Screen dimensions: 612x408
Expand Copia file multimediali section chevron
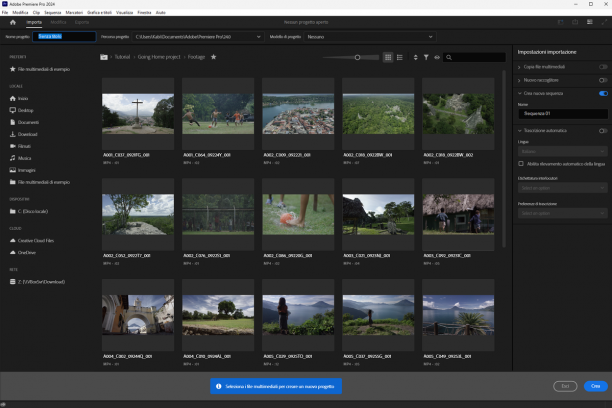(x=519, y=67)
